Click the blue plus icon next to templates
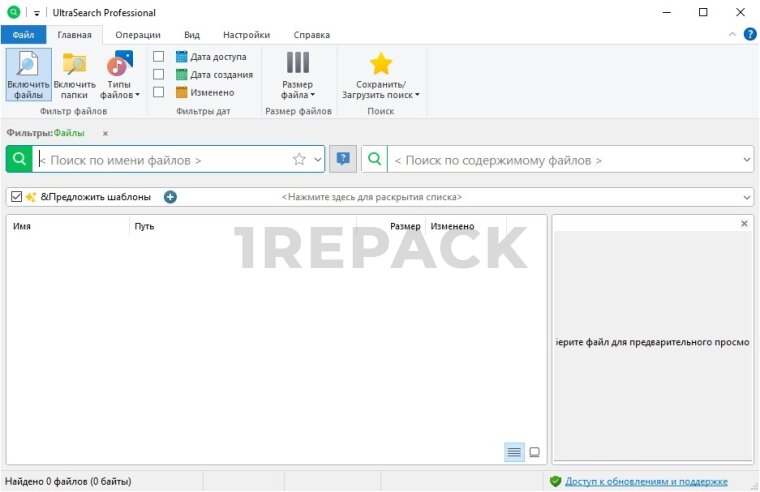Image resolution: width=760 pixels, height=492 pixels. pyautogui.click(x=170, y=197)
